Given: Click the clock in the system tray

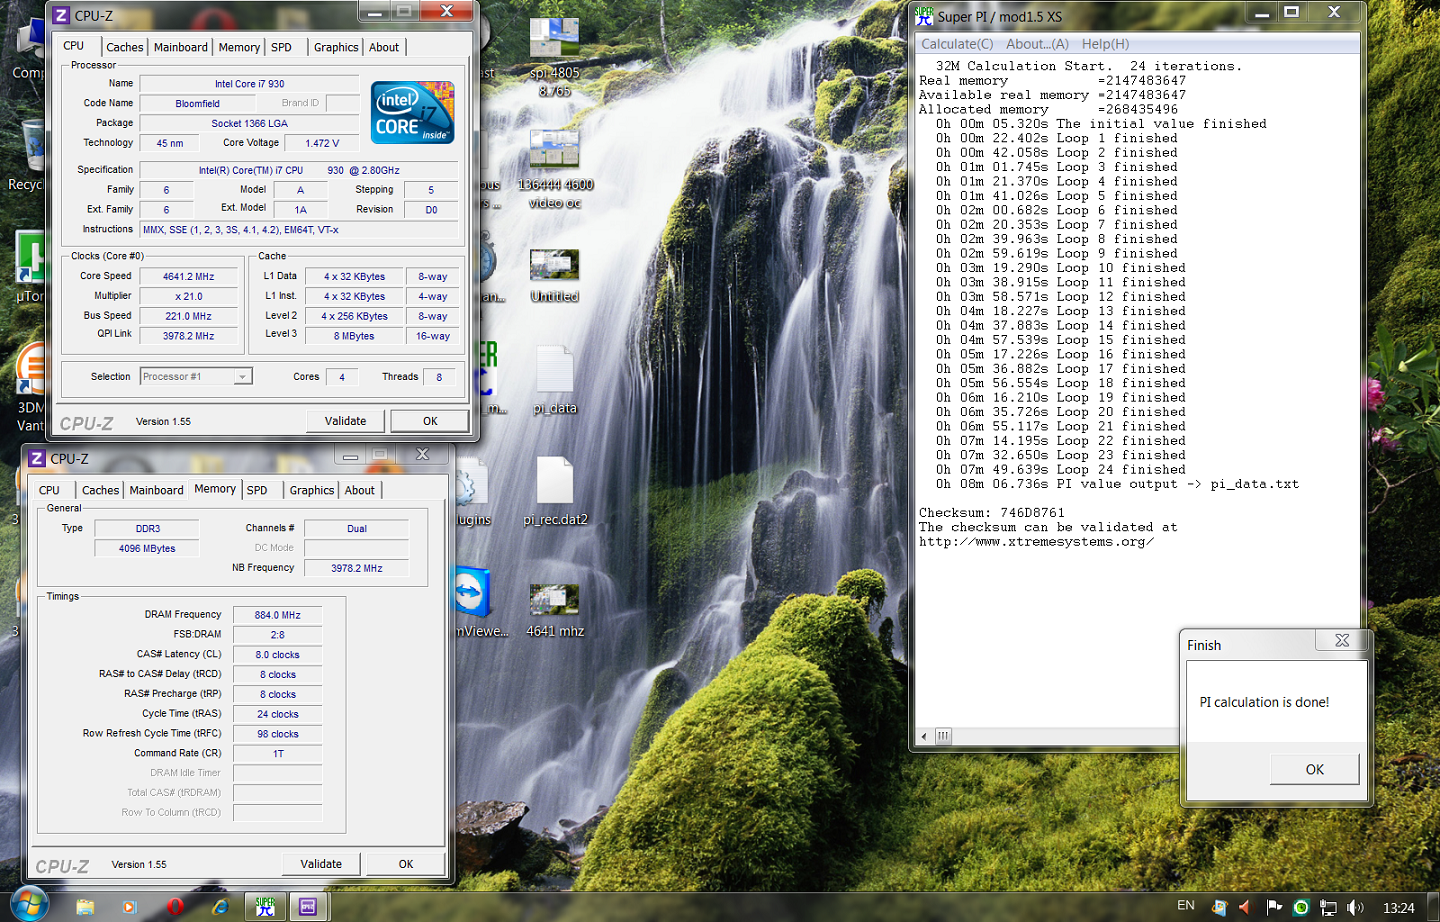Looking at the screenshot, I should [1398, 908].
